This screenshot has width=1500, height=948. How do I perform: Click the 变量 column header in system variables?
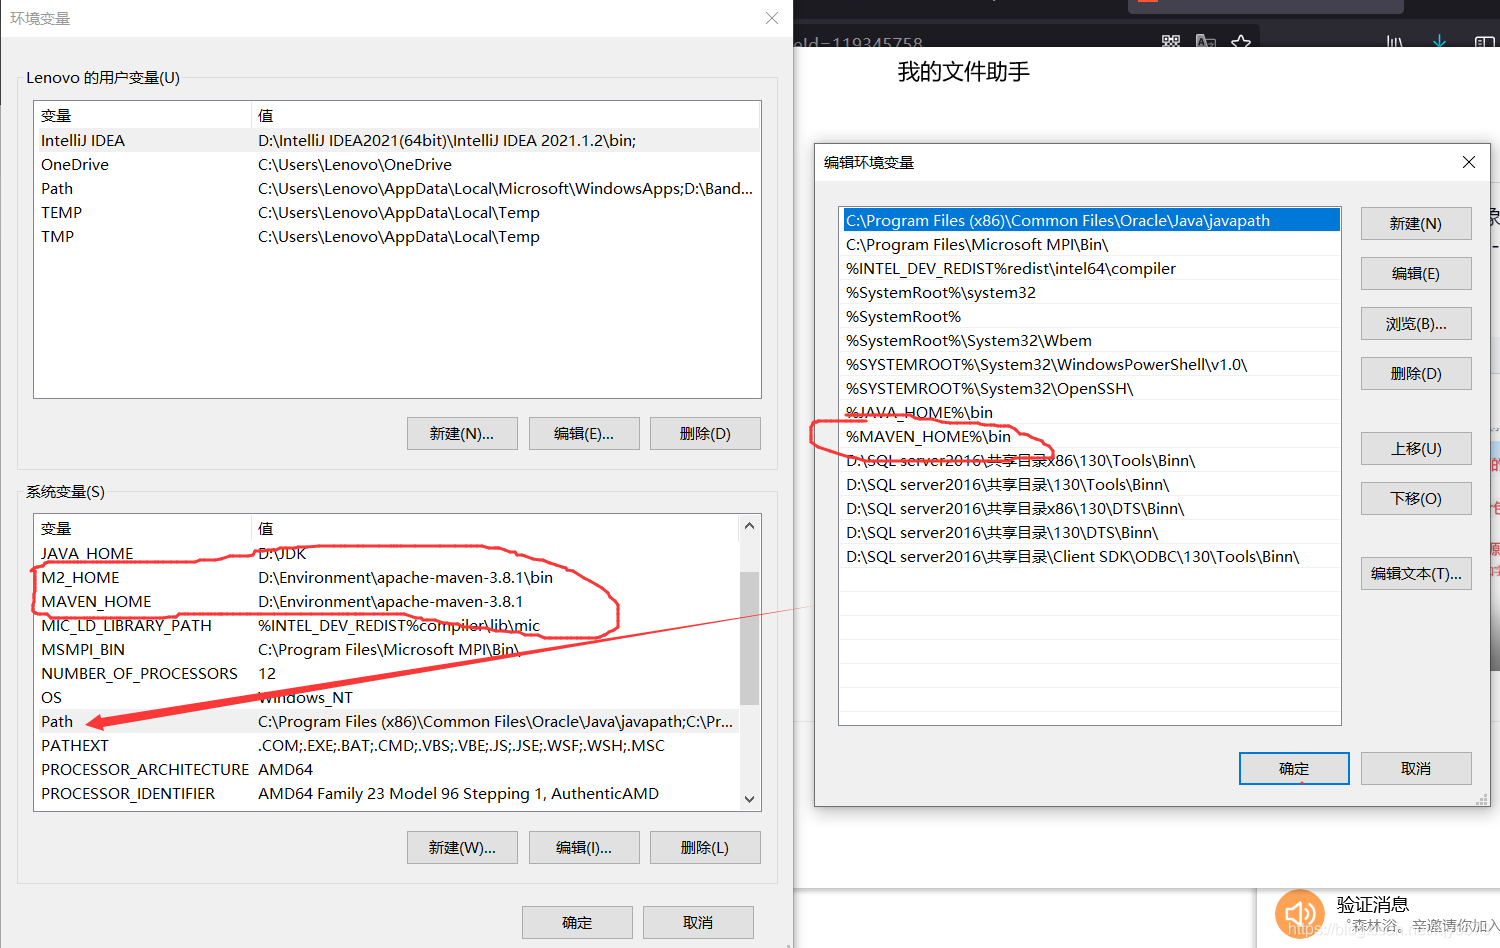pyautogui.click(x=142, y=528)
